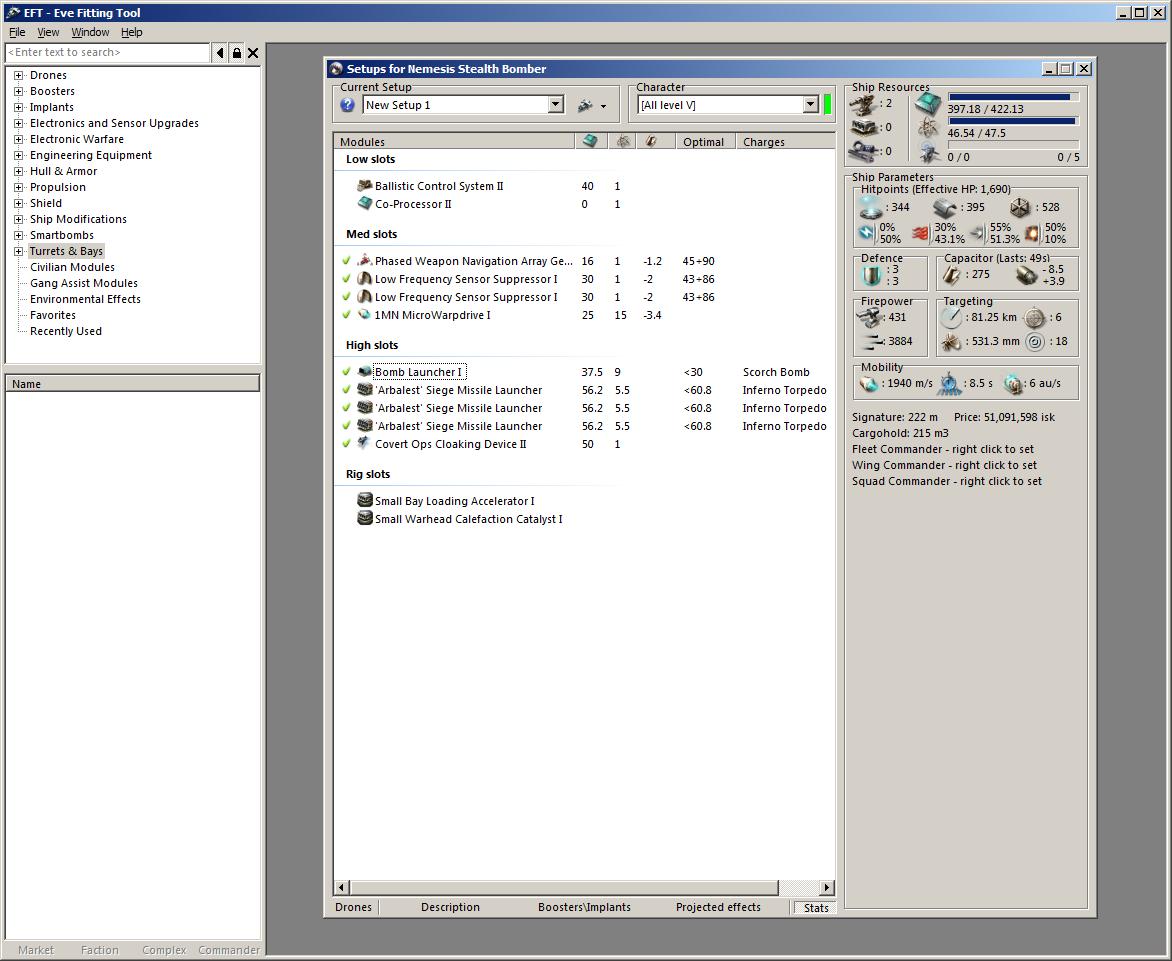Click the green character status indicator
Viewport: 1172px width, 961px height.
click(x=827, y=105)
